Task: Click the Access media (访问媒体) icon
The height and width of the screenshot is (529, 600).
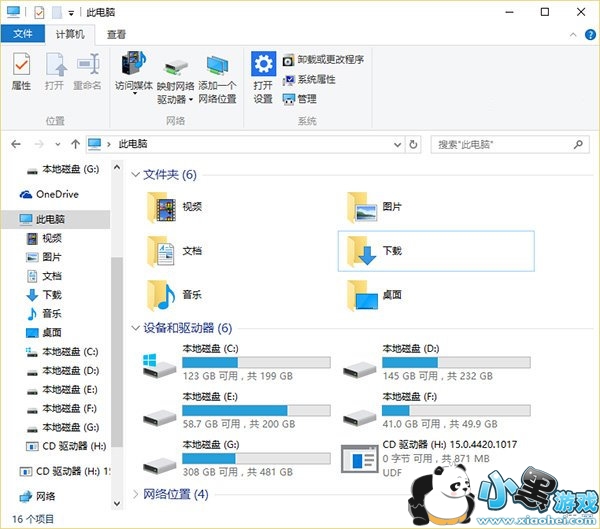Action: pyautogui.click(x=134, y=73)
